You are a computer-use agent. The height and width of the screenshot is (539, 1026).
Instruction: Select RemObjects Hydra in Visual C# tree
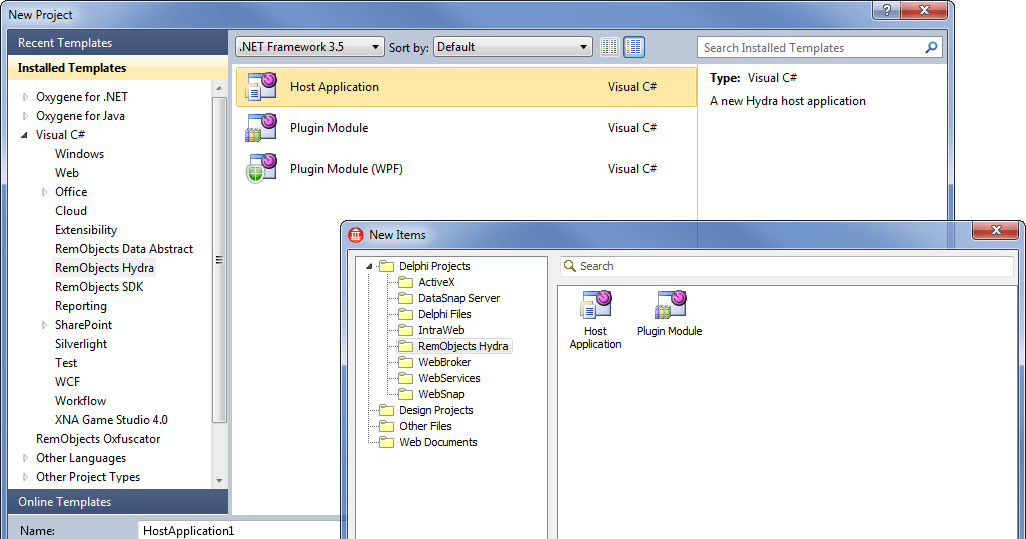[x=104, y=268]
